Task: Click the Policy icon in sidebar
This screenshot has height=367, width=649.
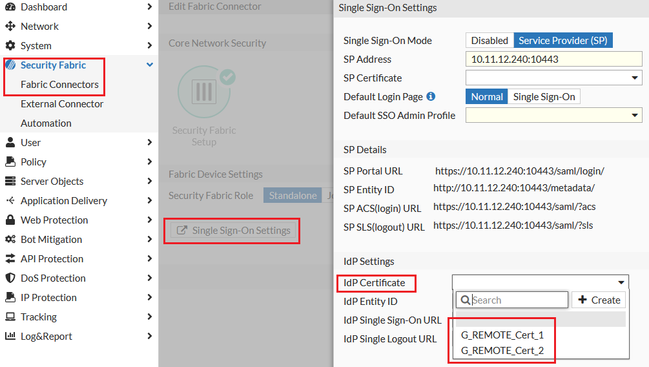Action: 10,162
